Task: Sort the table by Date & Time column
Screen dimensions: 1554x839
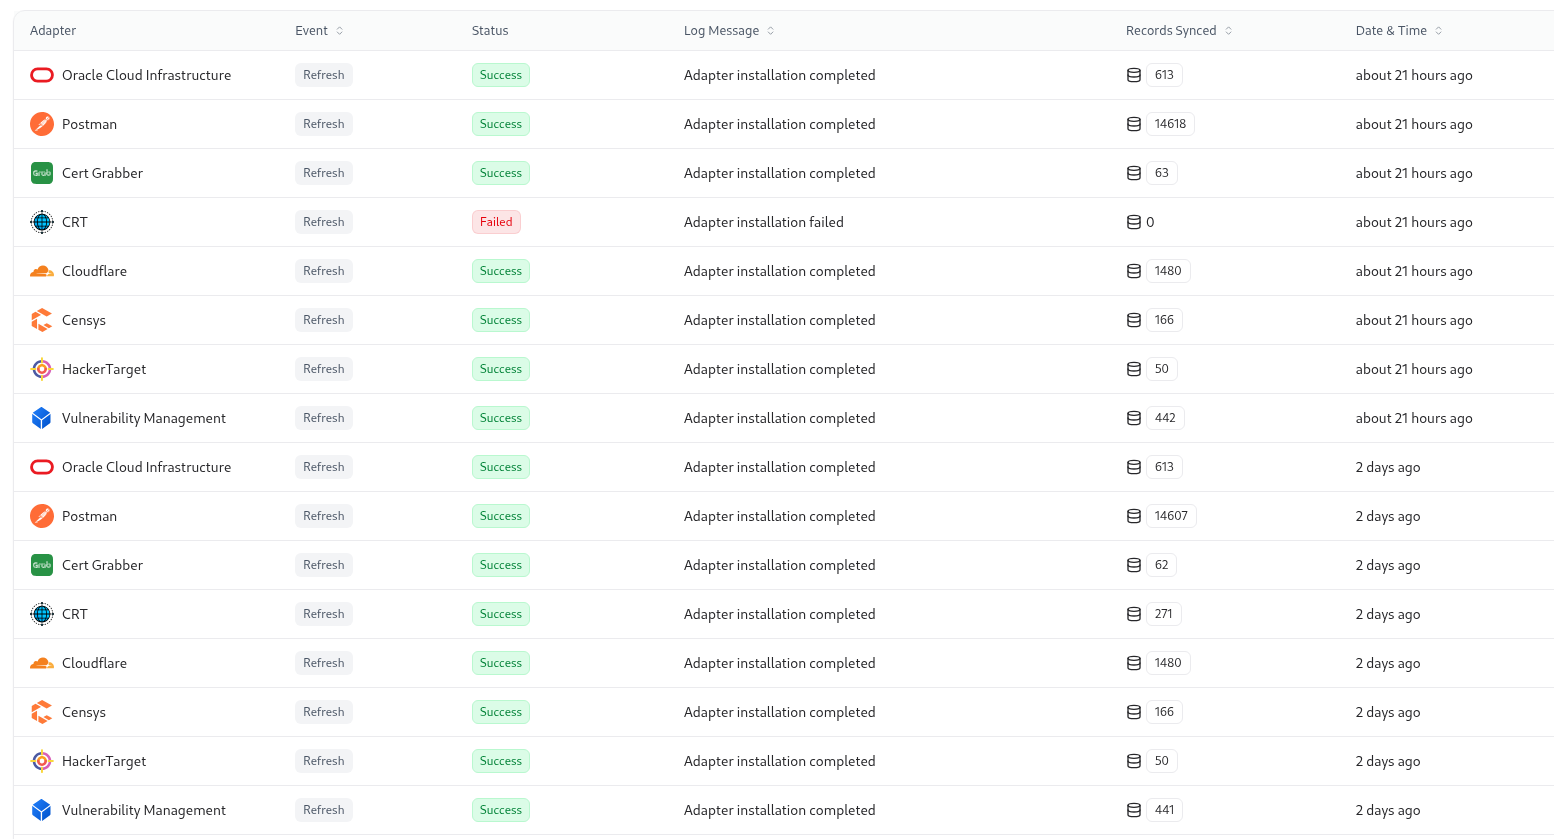Action: point(1438,31)
